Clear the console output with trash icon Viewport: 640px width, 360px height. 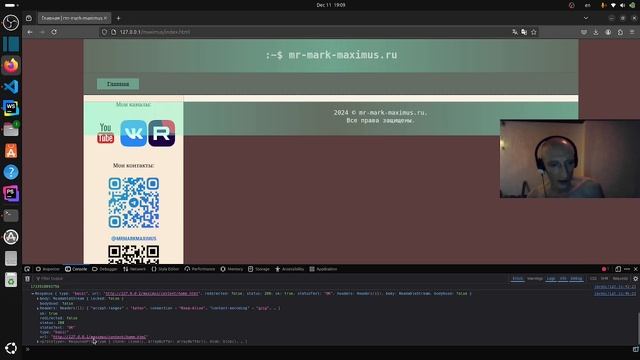[x=27, y=279]
